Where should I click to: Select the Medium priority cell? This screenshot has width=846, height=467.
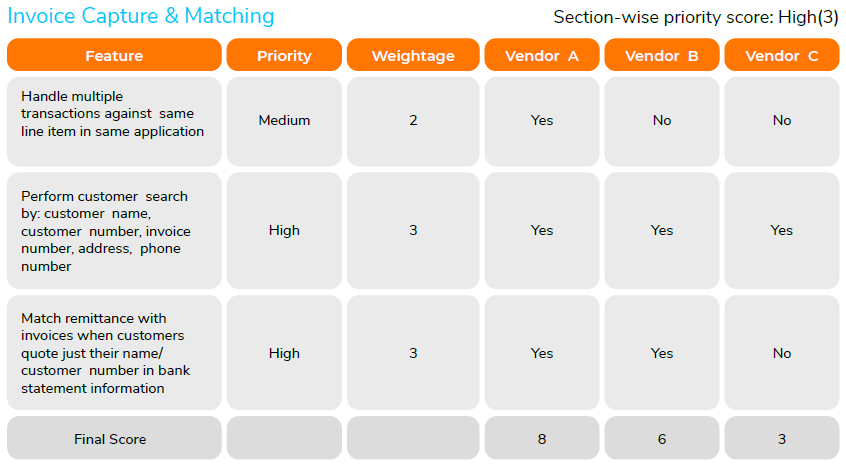pos(284,121)
